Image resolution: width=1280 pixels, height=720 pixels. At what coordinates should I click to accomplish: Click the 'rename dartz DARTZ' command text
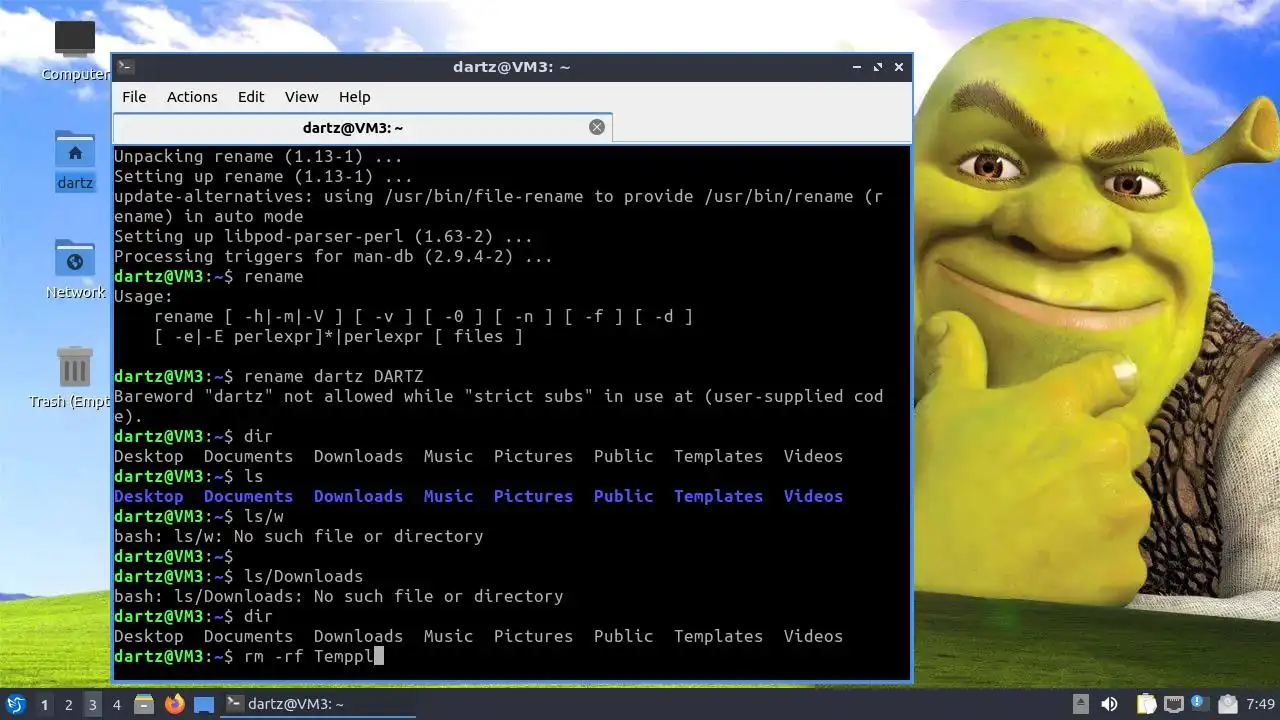[333, 376]
